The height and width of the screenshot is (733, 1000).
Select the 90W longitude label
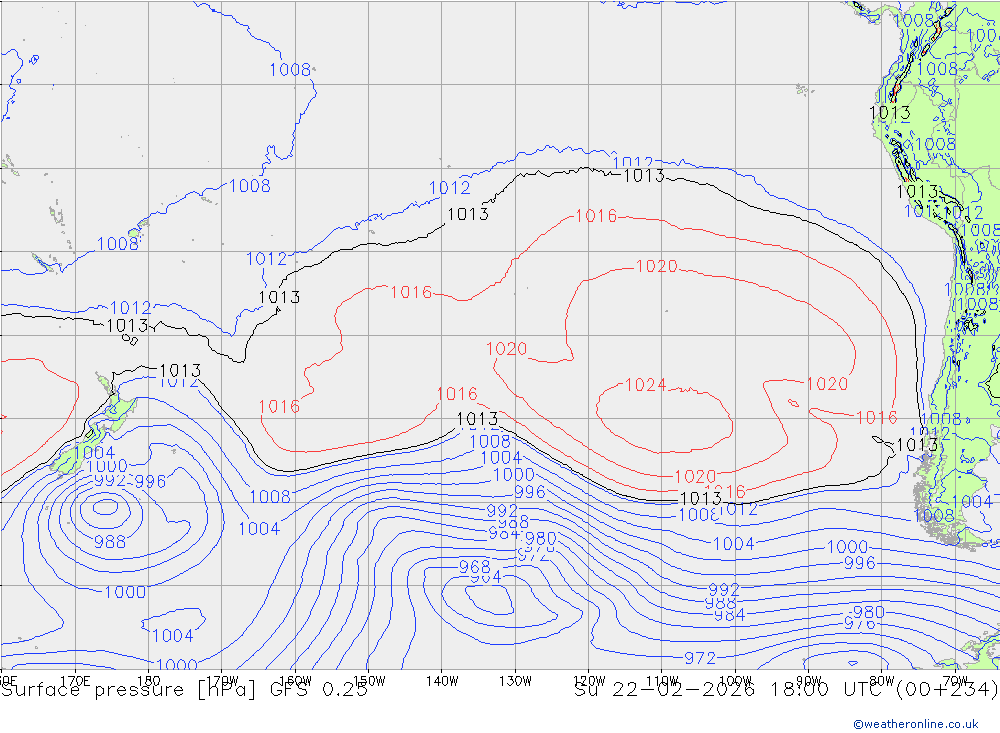(x=809, y=681)
